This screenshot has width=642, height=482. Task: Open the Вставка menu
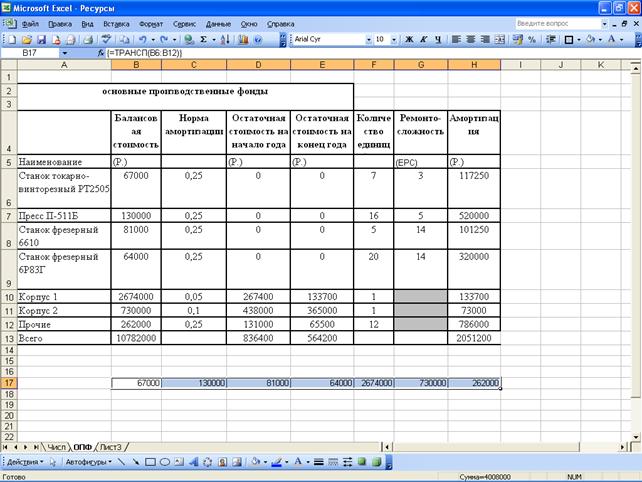coord(116,24)
